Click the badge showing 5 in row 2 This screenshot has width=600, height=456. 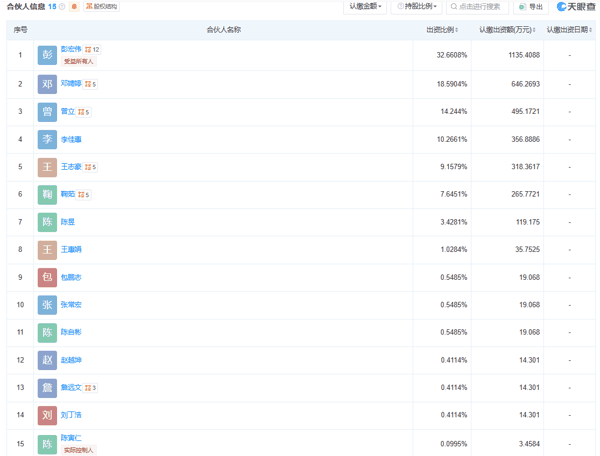tap(90, 84)
